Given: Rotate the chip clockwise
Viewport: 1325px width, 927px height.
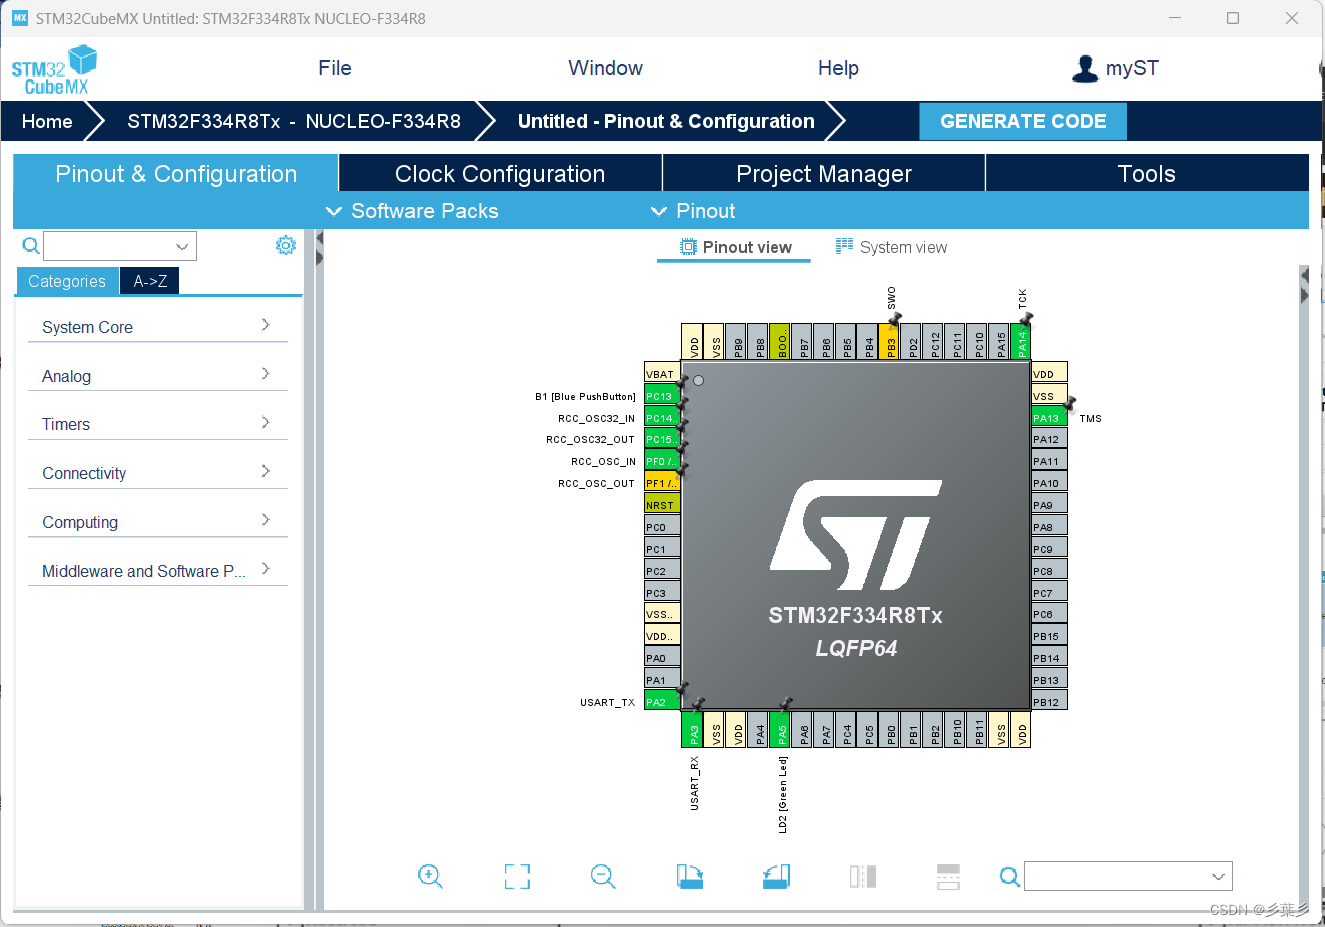Looking at the screenshot, I should click(x=690, y=877).
